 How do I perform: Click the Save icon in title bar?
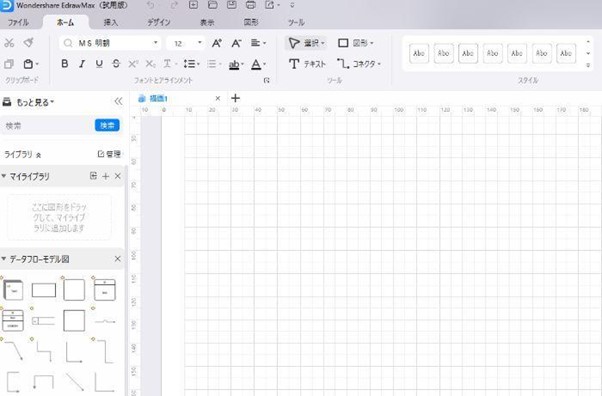coord(232,5)
